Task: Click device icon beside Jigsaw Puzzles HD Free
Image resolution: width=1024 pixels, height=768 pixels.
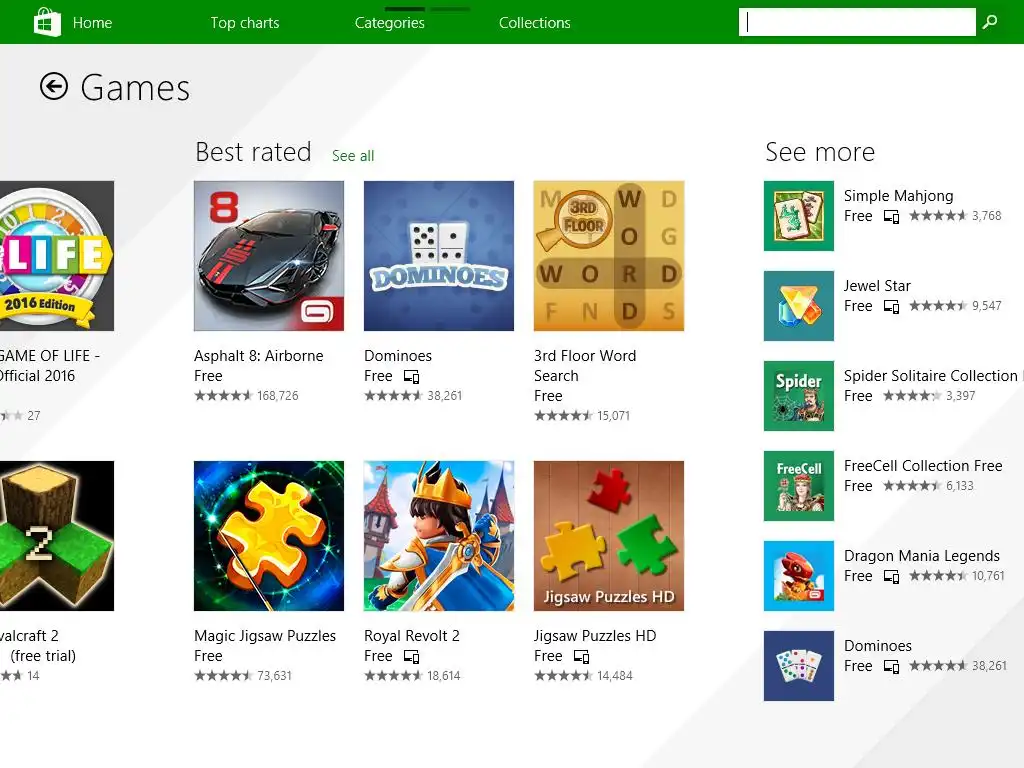Action: [581, 656]
